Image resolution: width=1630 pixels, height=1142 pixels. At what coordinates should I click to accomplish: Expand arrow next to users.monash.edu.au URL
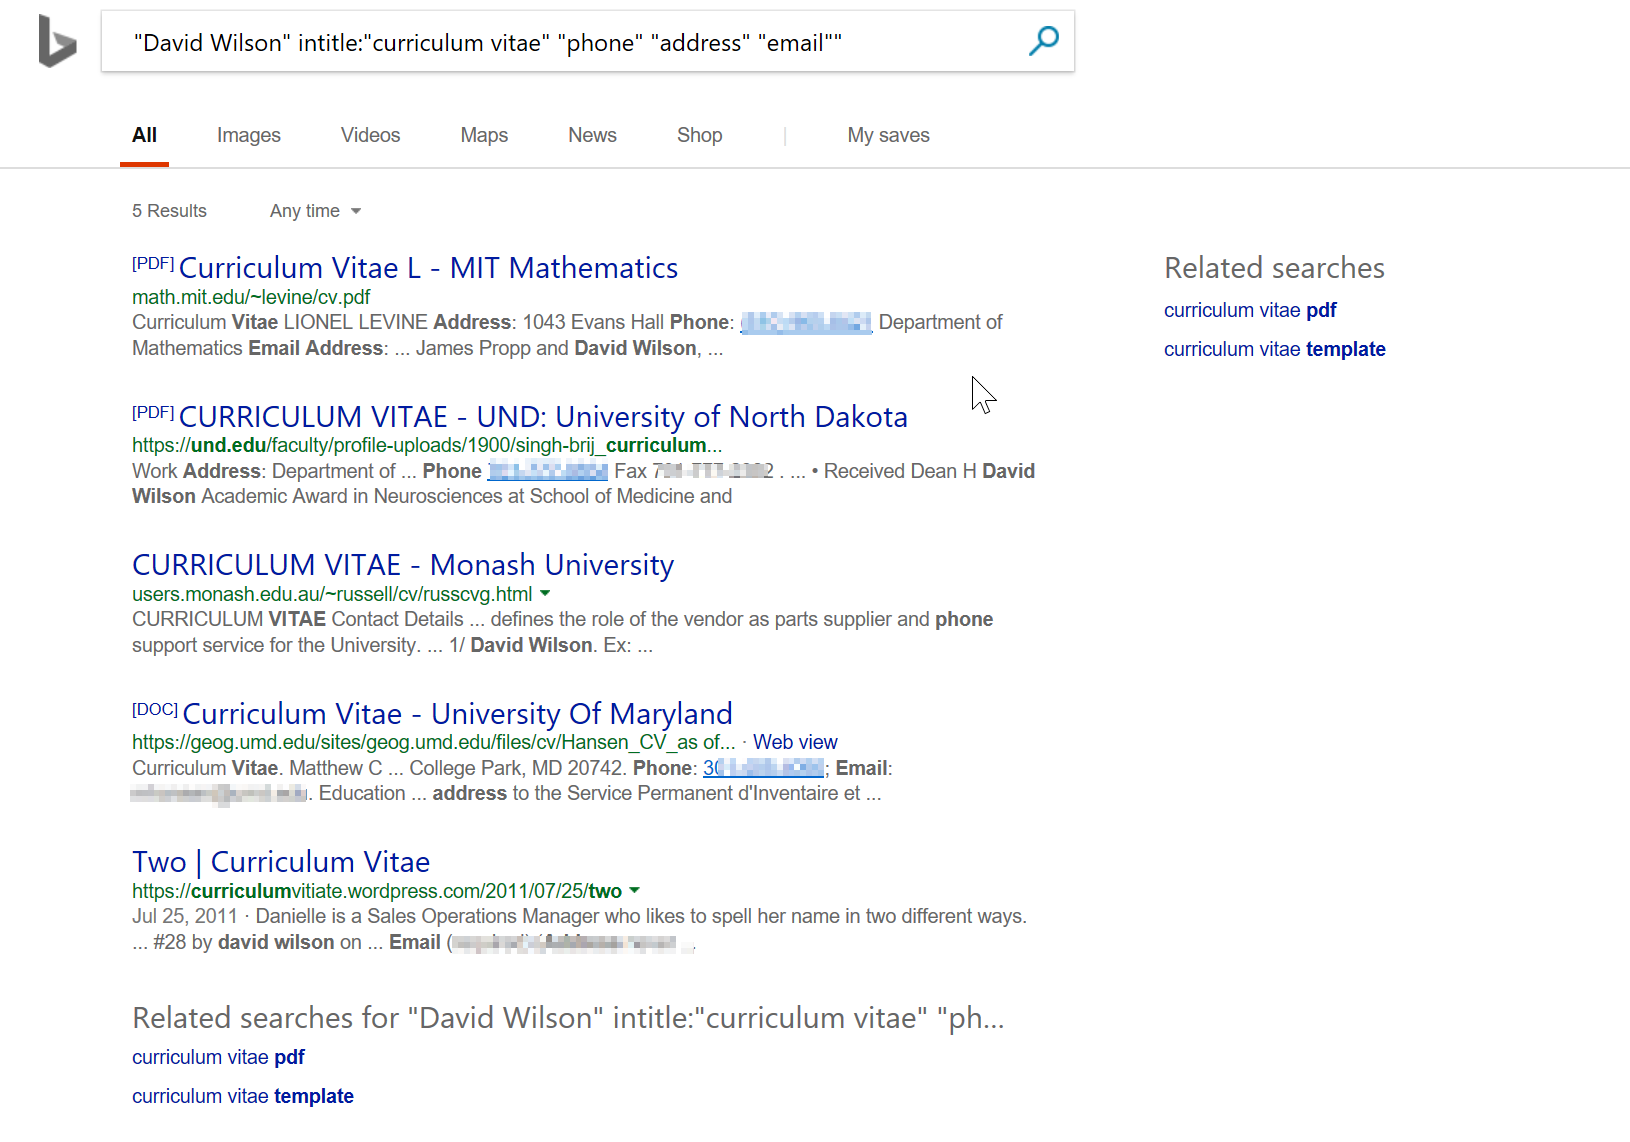(x=545, y=593)
